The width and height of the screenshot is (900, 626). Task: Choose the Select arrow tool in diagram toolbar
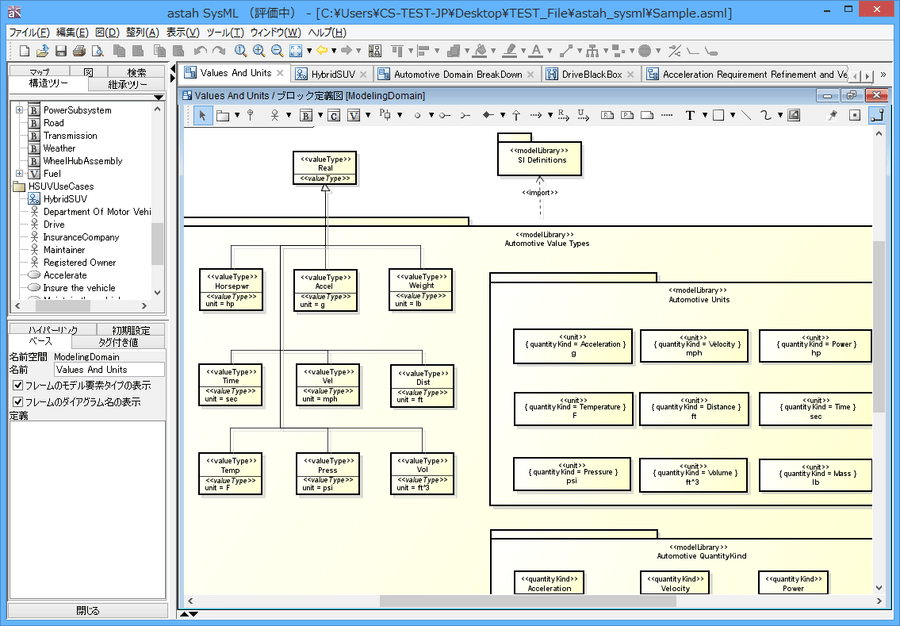click(x=203, y=115)
